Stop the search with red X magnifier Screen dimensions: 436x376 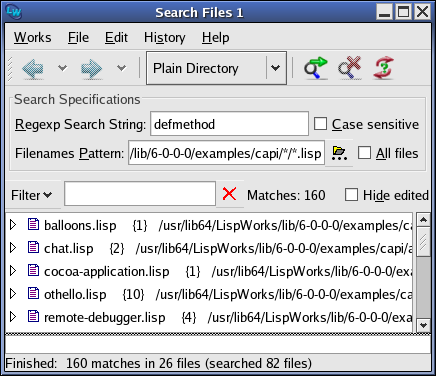coord(349,68)
